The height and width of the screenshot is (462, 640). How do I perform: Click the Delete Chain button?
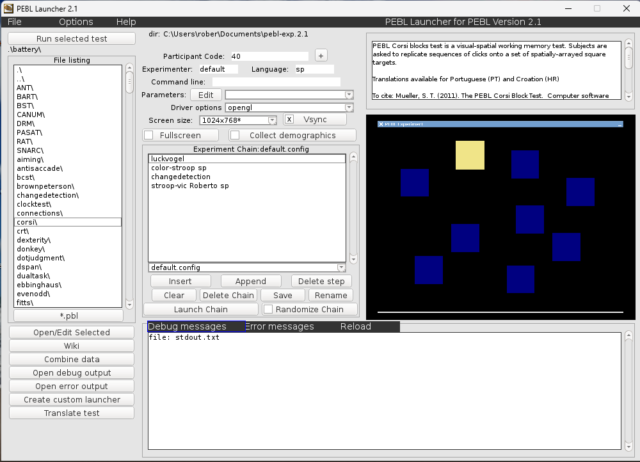(x=228, y=295)
